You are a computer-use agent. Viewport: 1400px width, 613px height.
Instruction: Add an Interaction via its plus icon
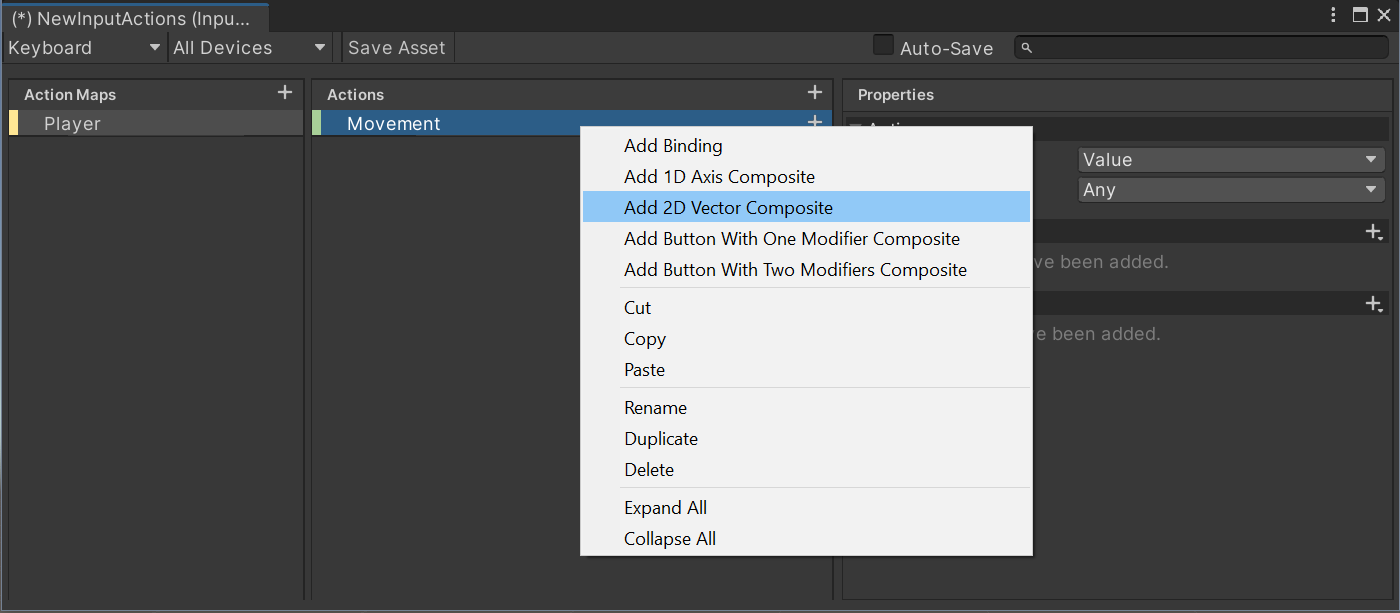1374,231
